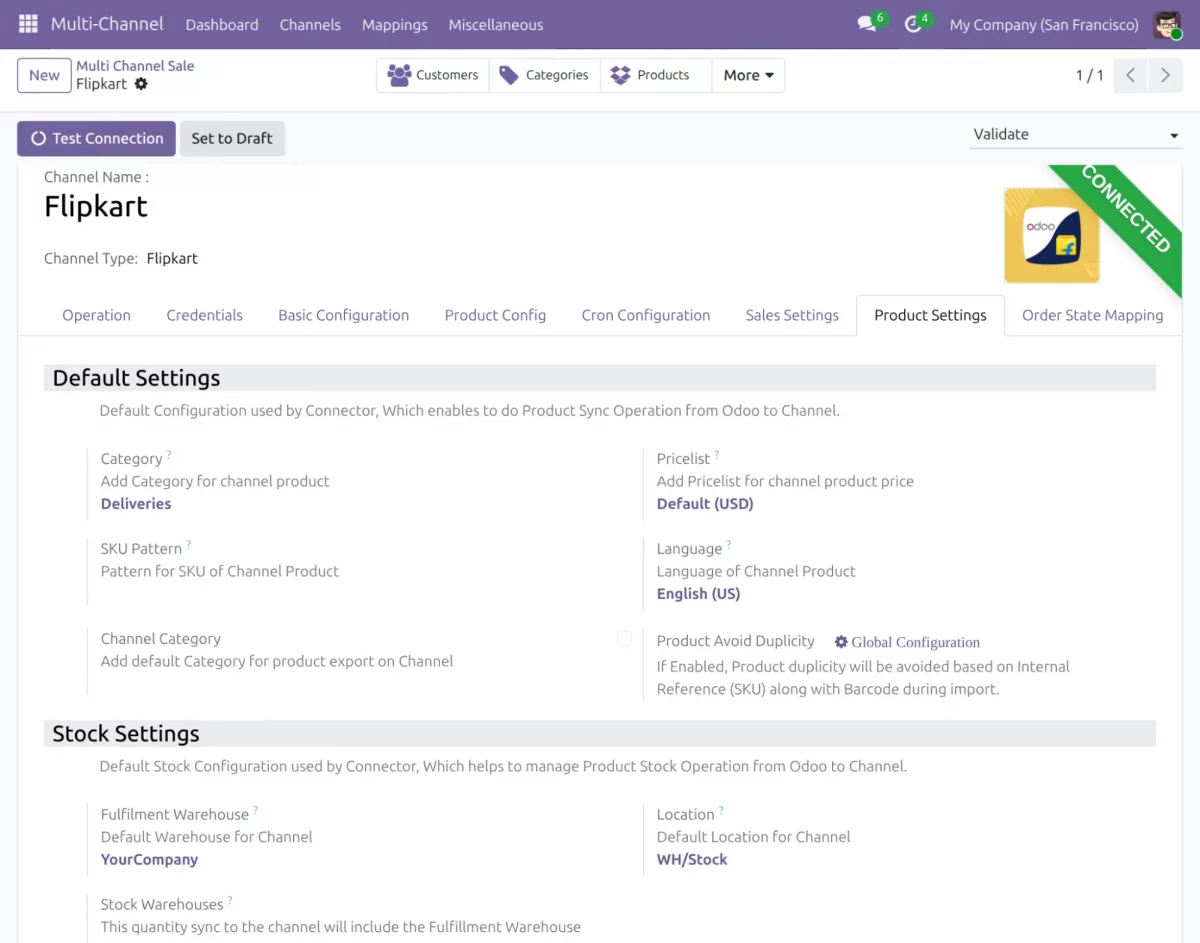Open the apps grid menu icon
Viewport: 1200px width, 943px height.
click(28, 24)
